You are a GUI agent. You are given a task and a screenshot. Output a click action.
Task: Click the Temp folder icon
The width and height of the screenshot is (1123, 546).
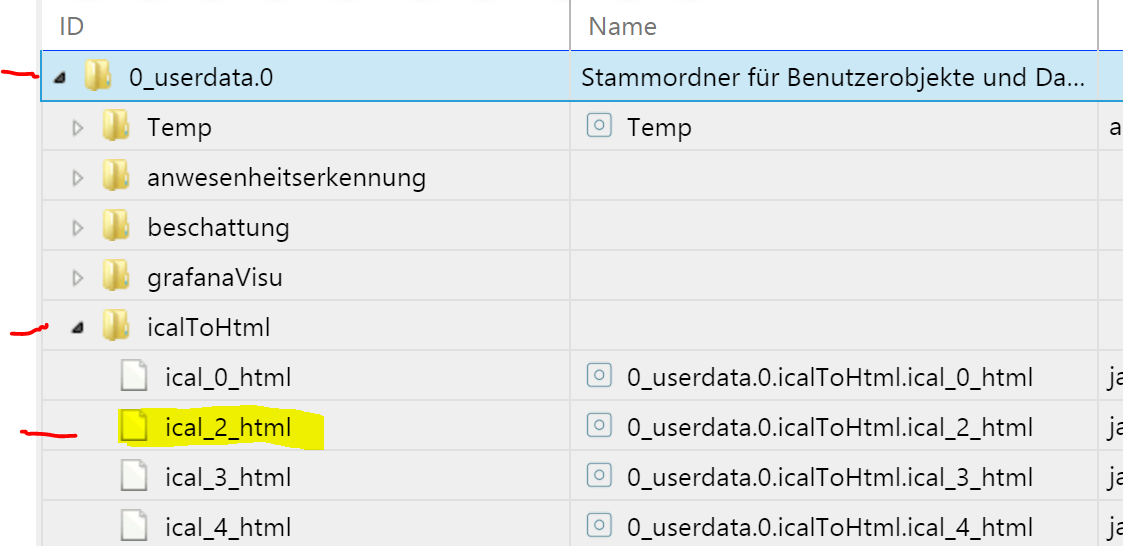[116, 127]
